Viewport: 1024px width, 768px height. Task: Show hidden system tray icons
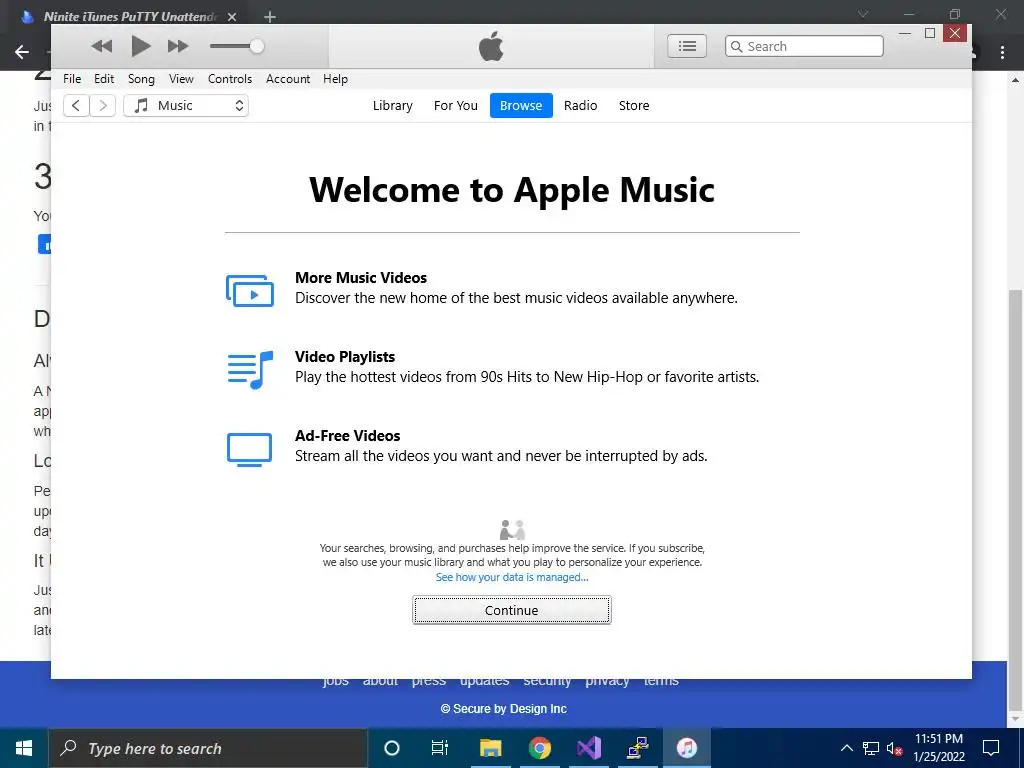point(846,748)
